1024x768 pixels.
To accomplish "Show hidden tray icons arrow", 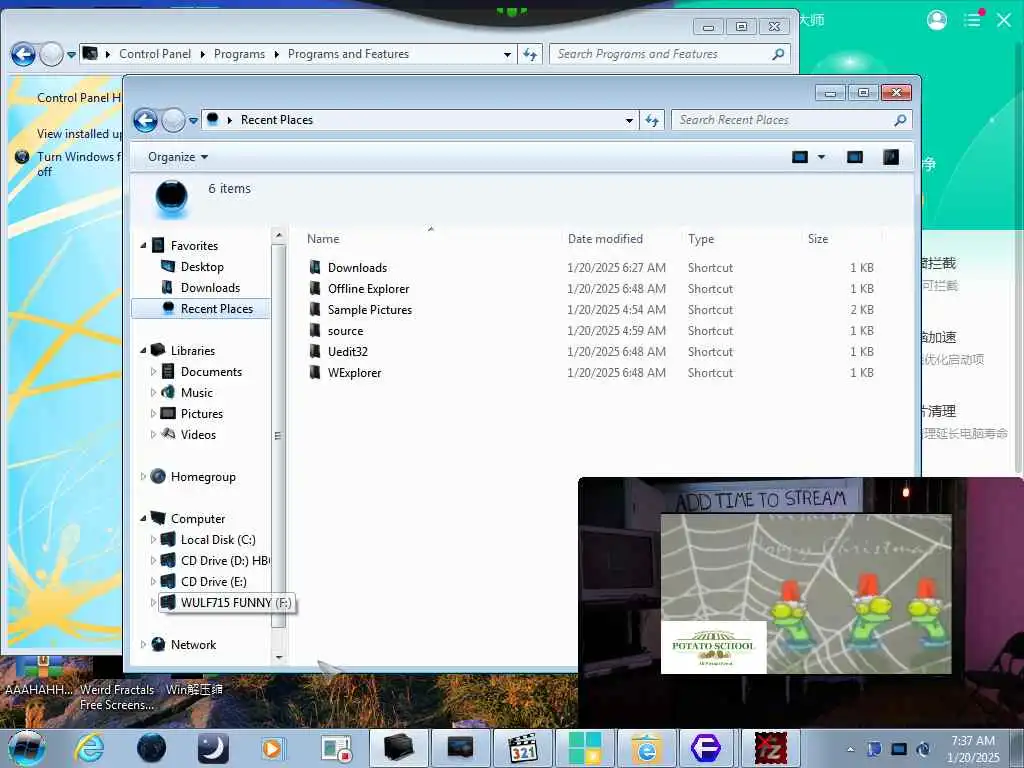I will click(x=850, y=749).
